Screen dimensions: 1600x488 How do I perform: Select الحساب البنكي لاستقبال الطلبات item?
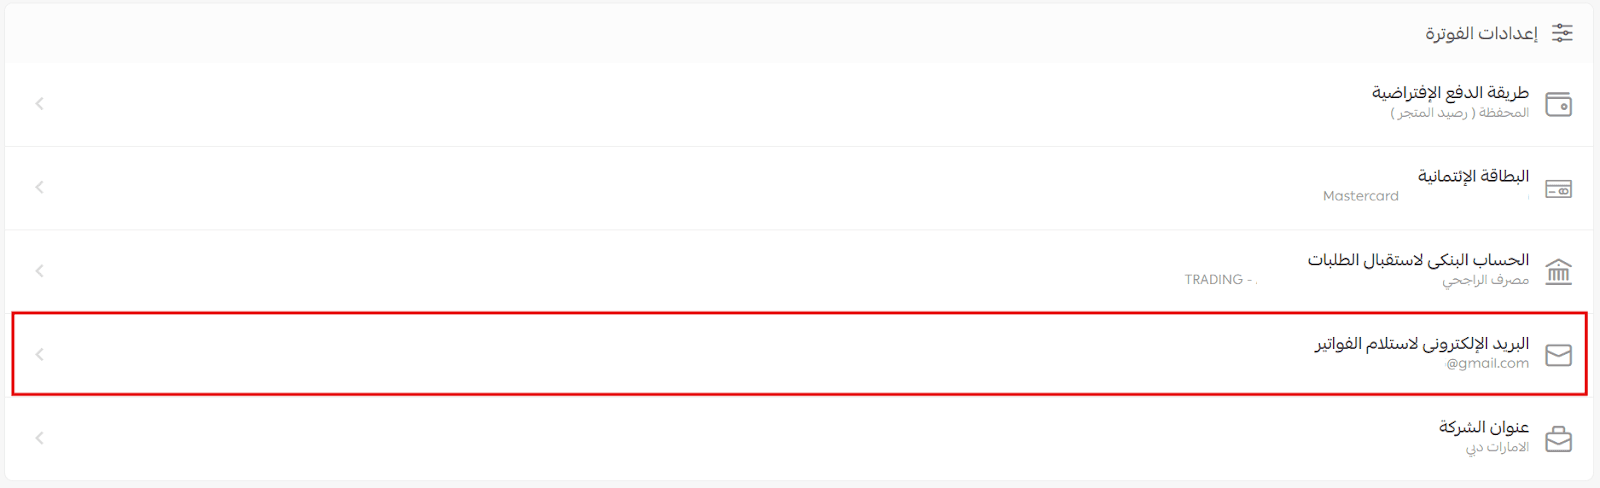coord(1418,260)
